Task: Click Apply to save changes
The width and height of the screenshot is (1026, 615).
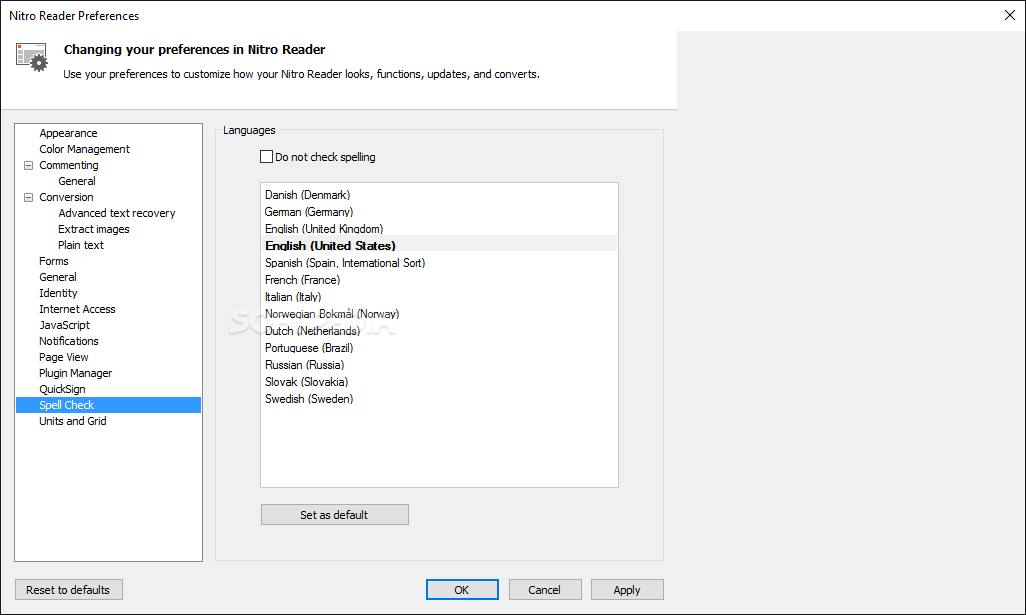Action: pos(627,590)
